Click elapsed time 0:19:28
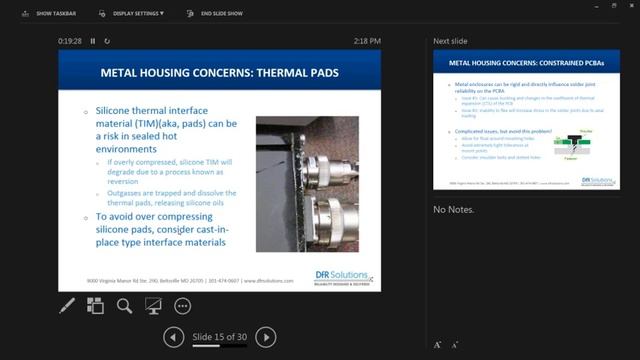The height and width of the screenshot is (360, 640). [x=70, y=41]
